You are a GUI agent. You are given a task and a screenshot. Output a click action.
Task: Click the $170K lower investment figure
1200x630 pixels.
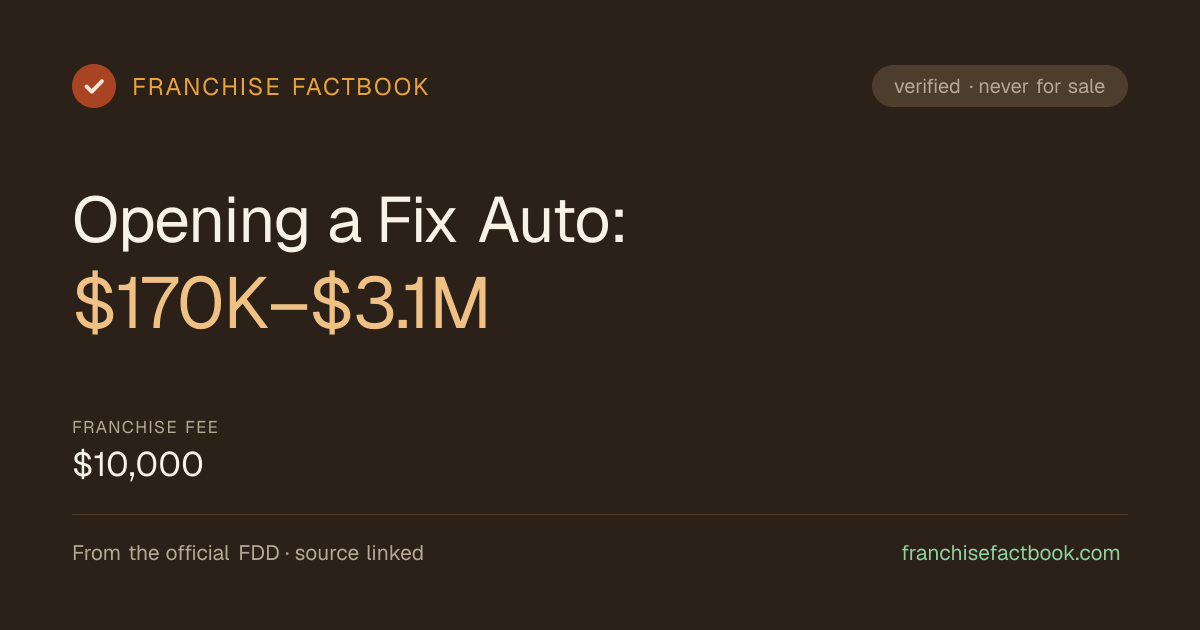(171, 306)
